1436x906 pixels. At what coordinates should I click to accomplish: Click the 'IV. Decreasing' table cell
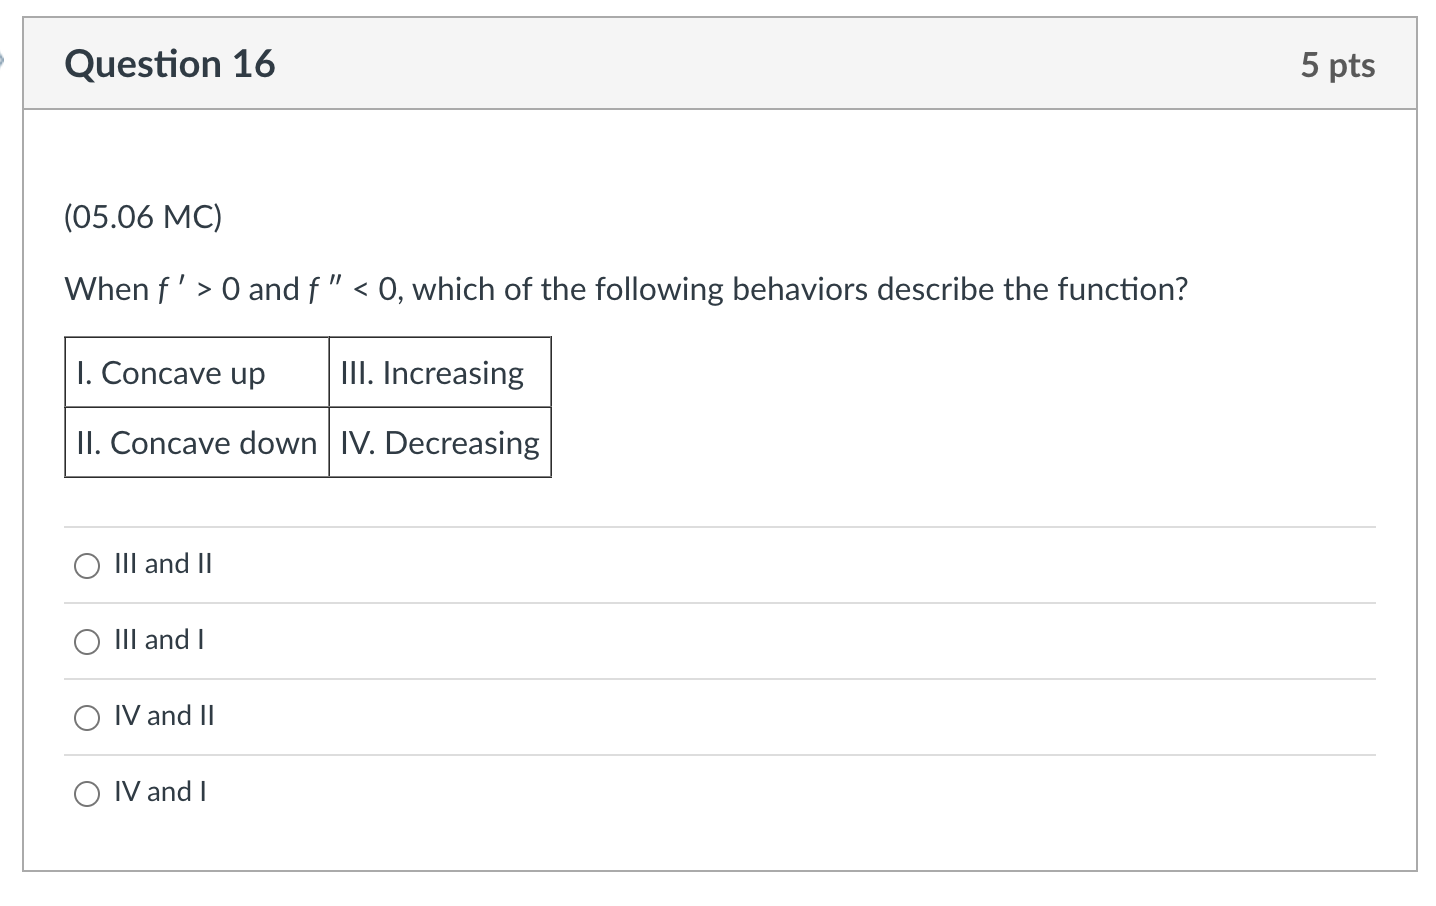pyautogui.click(x=440, y=443)
